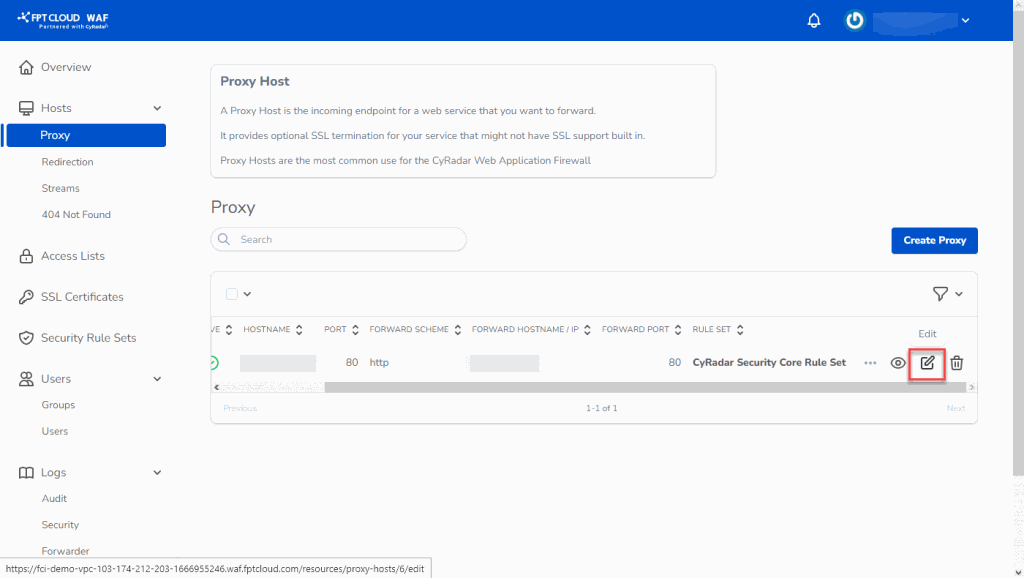1024x578 pixels.
Task: Click the horizontal table scrollbar
Action: [645, 387]
